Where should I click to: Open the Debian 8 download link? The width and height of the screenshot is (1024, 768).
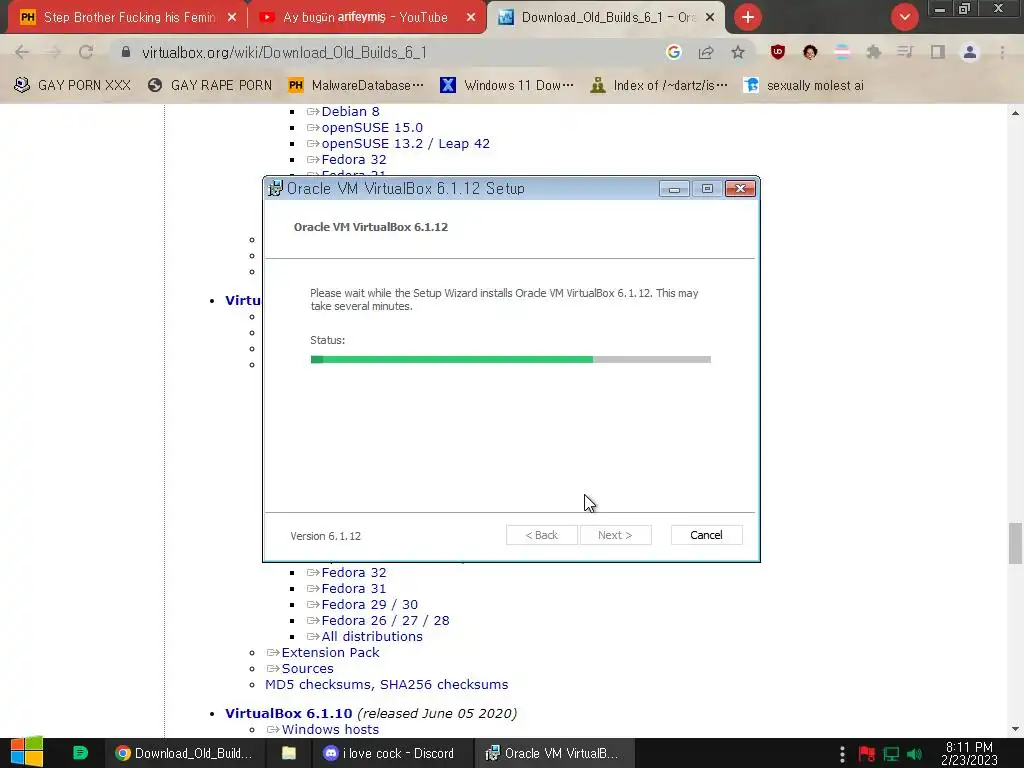[x=350, y=112]
